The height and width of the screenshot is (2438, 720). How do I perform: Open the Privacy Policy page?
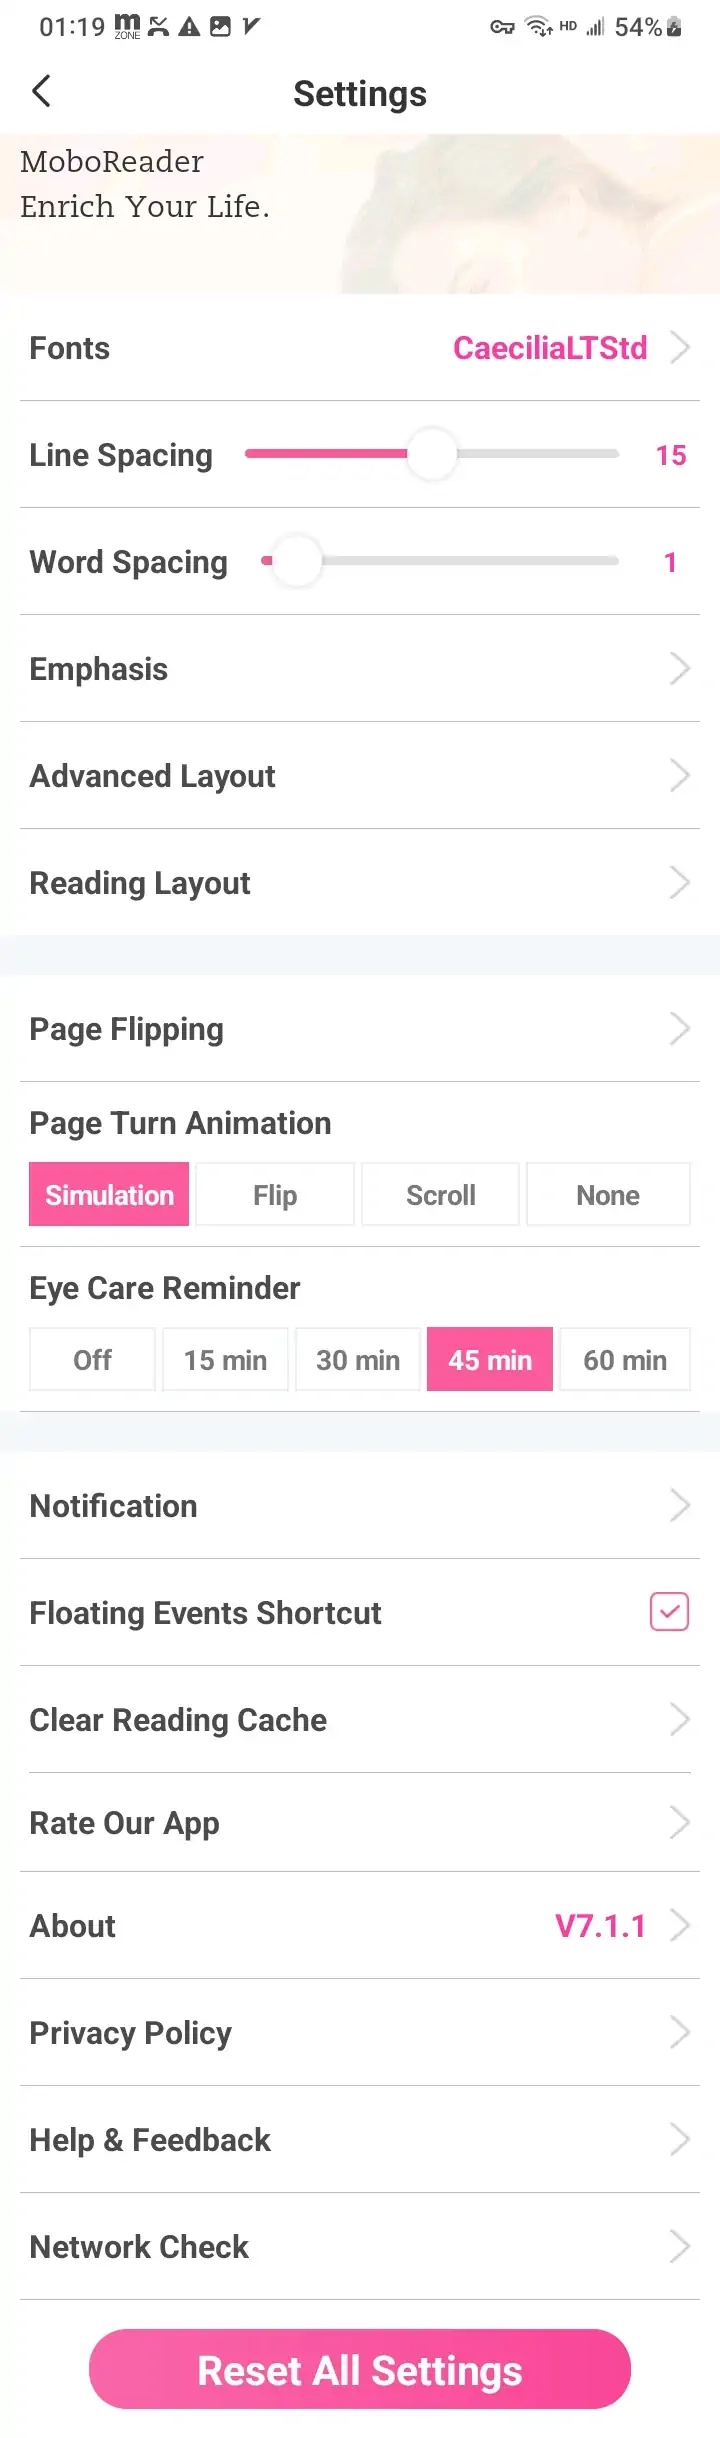[360, 2032]
